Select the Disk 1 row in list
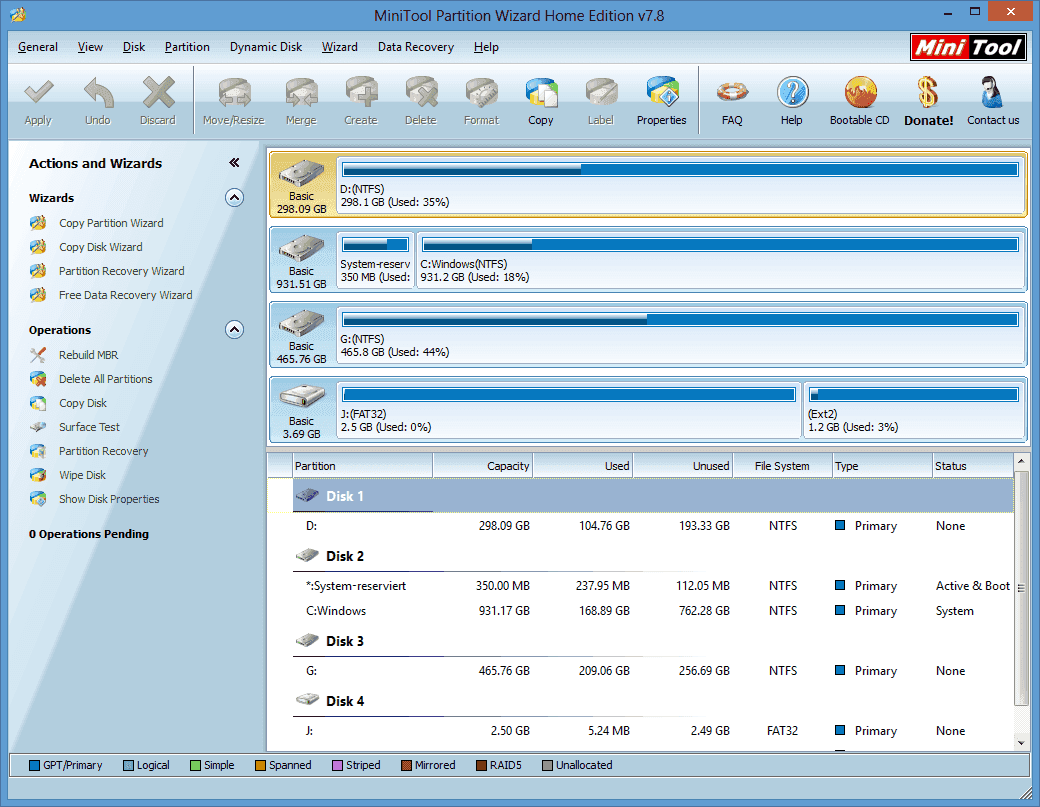This screenshot has height=807, width=1040. 653,496
